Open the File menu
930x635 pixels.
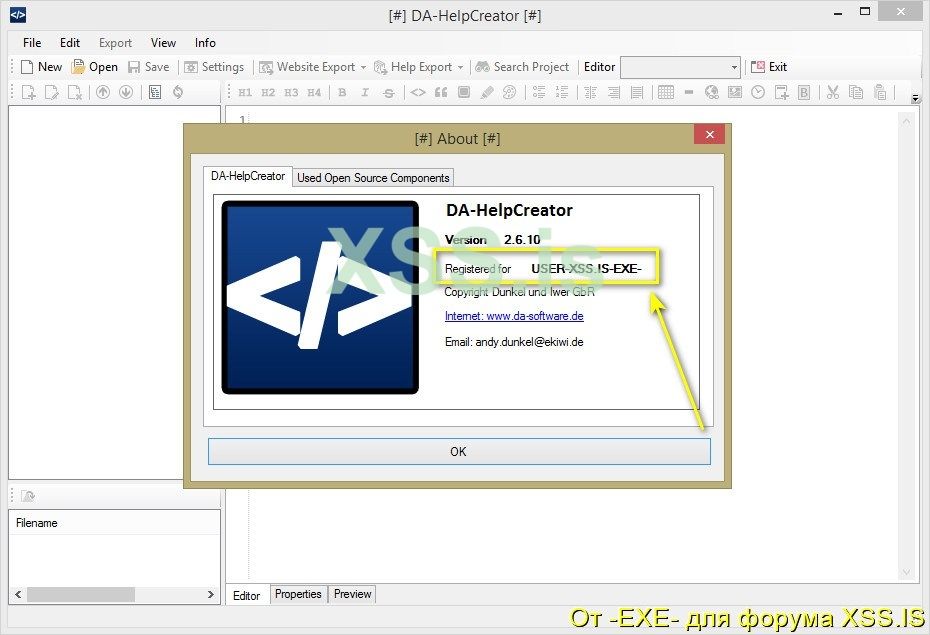[x=32, y=43]
